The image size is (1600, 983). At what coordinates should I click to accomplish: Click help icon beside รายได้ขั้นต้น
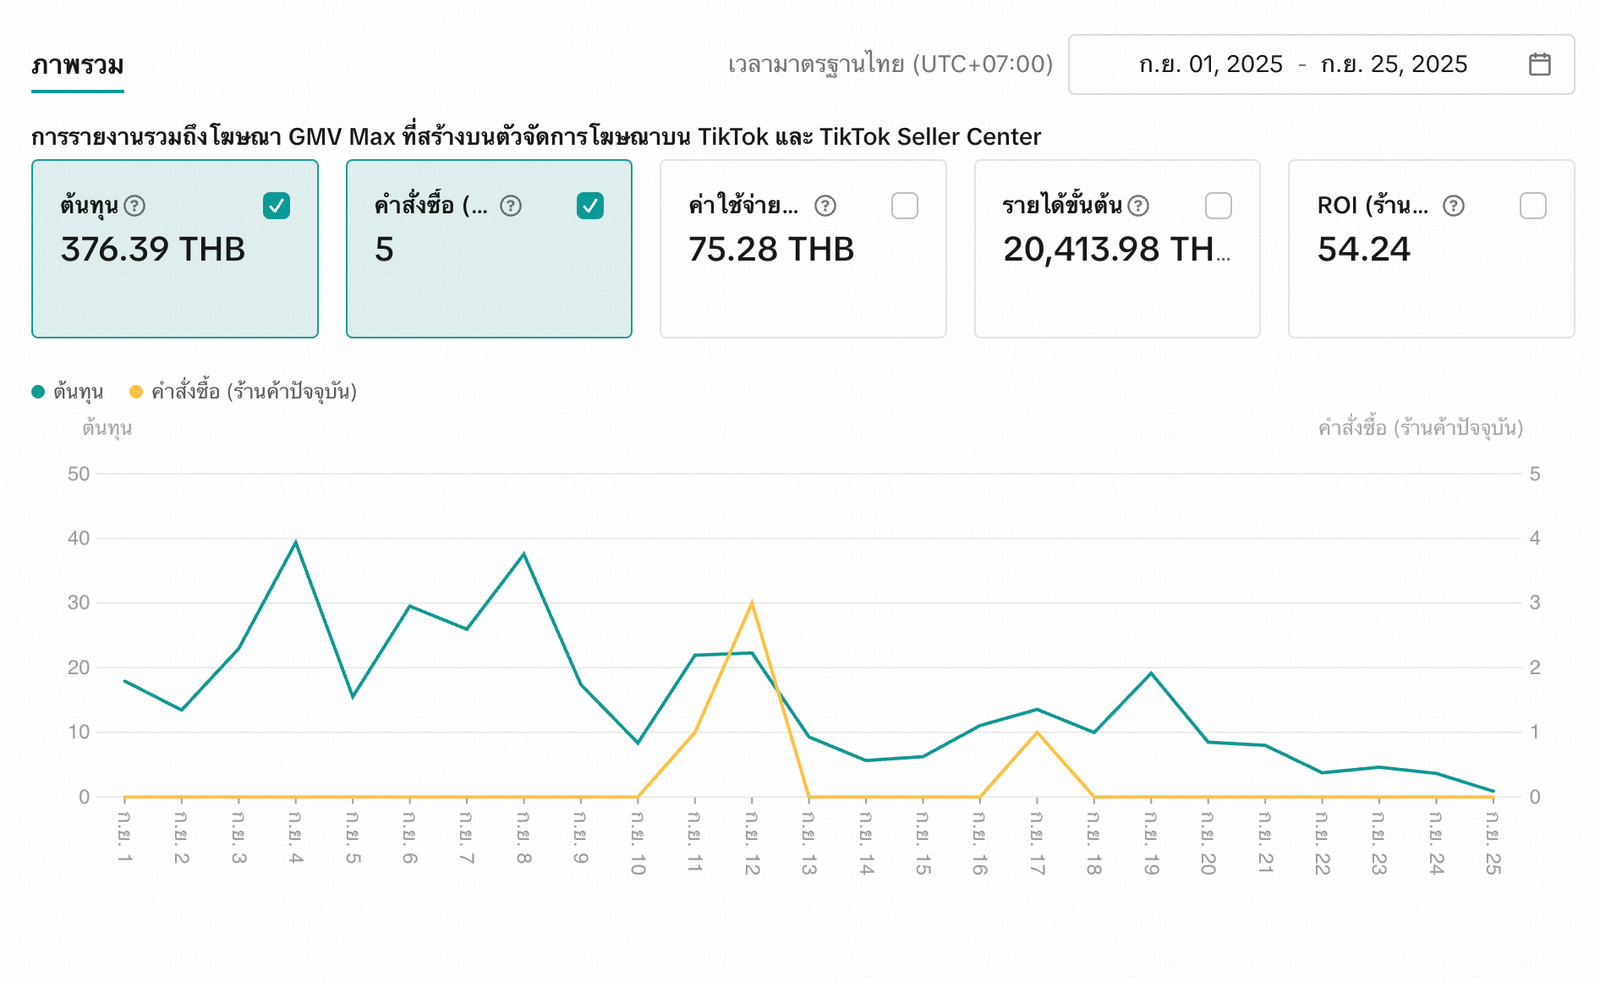(1138, 206)
